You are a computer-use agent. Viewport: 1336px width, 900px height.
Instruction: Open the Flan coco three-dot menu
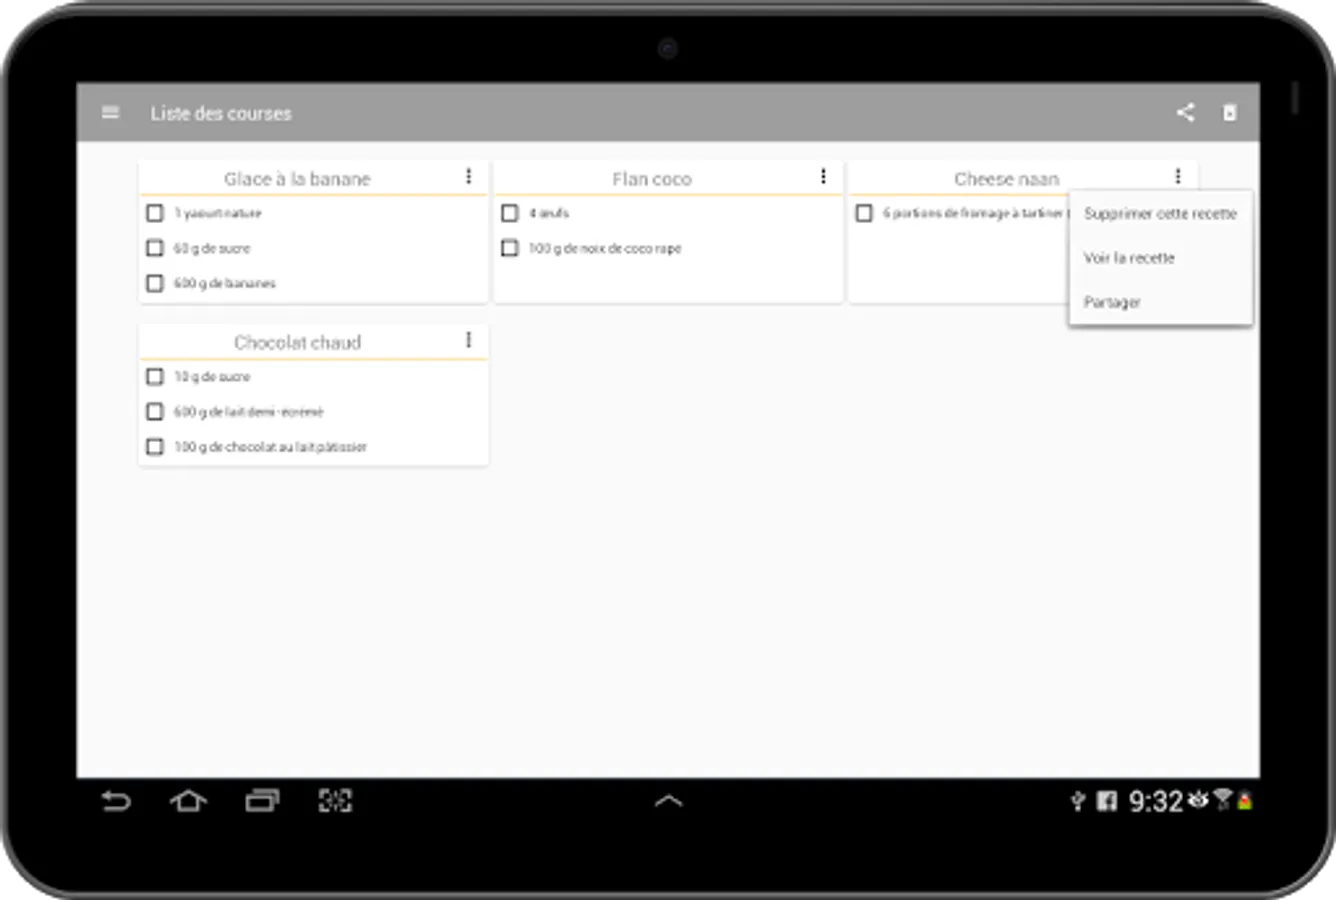click(823, 177)
